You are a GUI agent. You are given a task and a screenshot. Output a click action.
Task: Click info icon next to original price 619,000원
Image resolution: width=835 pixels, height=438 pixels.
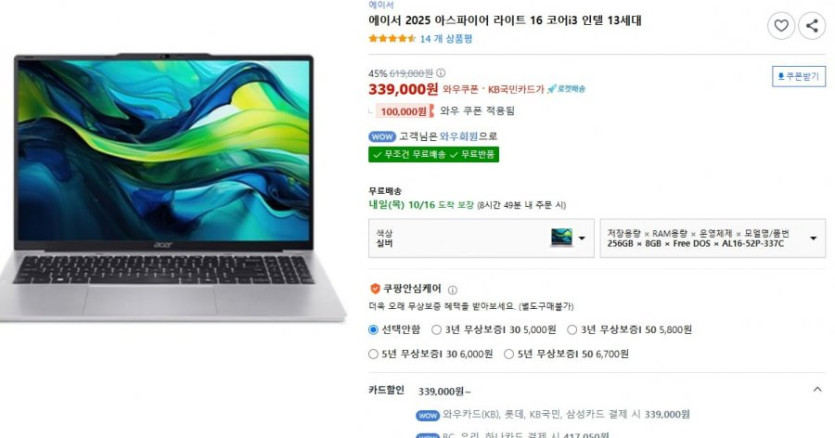[441, 73]
